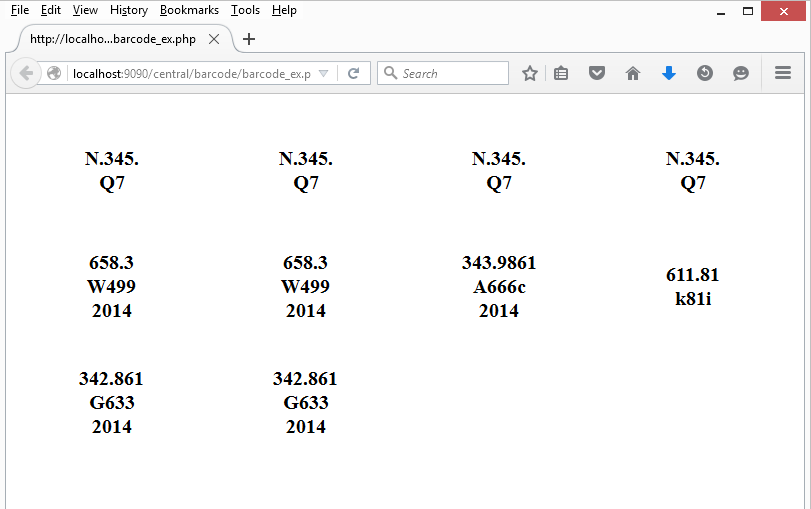Click the 343.9861 A666c 2014 label

tap(499, 287)
